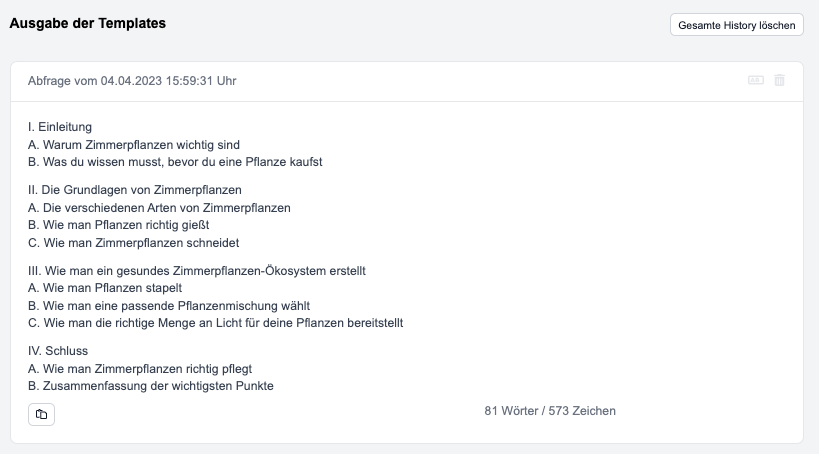Screen dimensions: 819x454
Task: Click heading II. Die Grundlagen von Zimmerpflanzen
Action: (x=135, y=190)
